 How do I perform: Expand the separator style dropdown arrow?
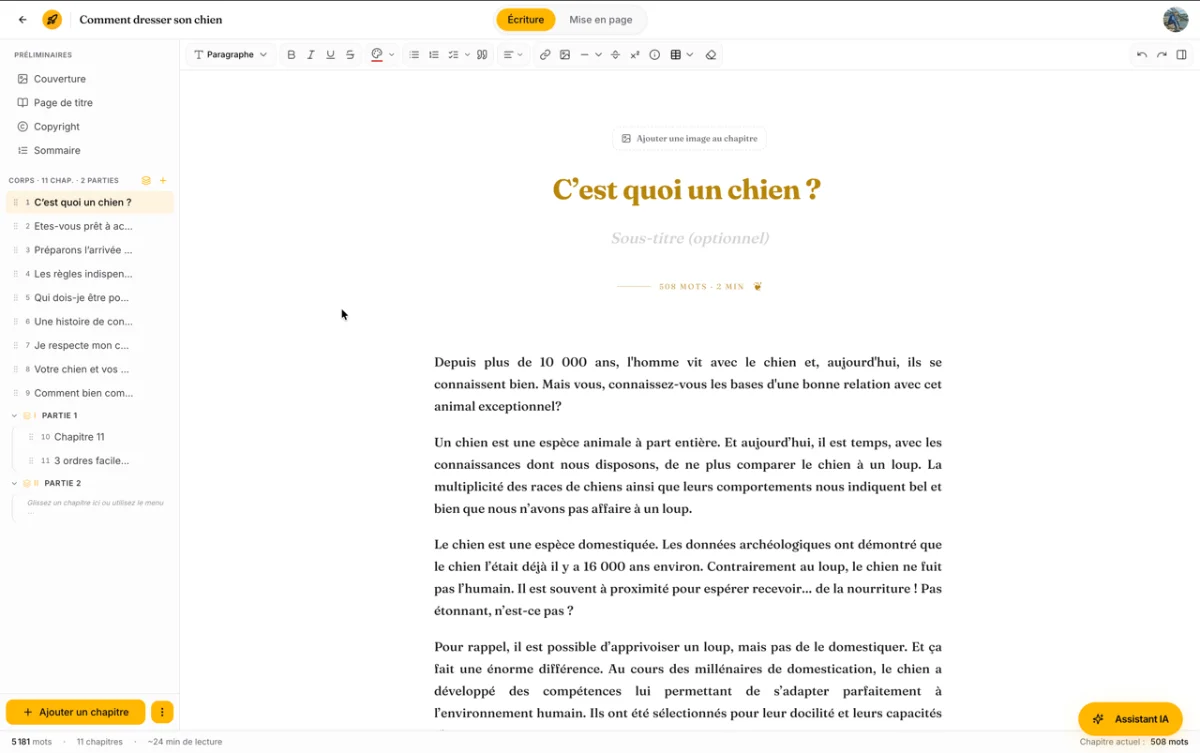coord(598,55)
